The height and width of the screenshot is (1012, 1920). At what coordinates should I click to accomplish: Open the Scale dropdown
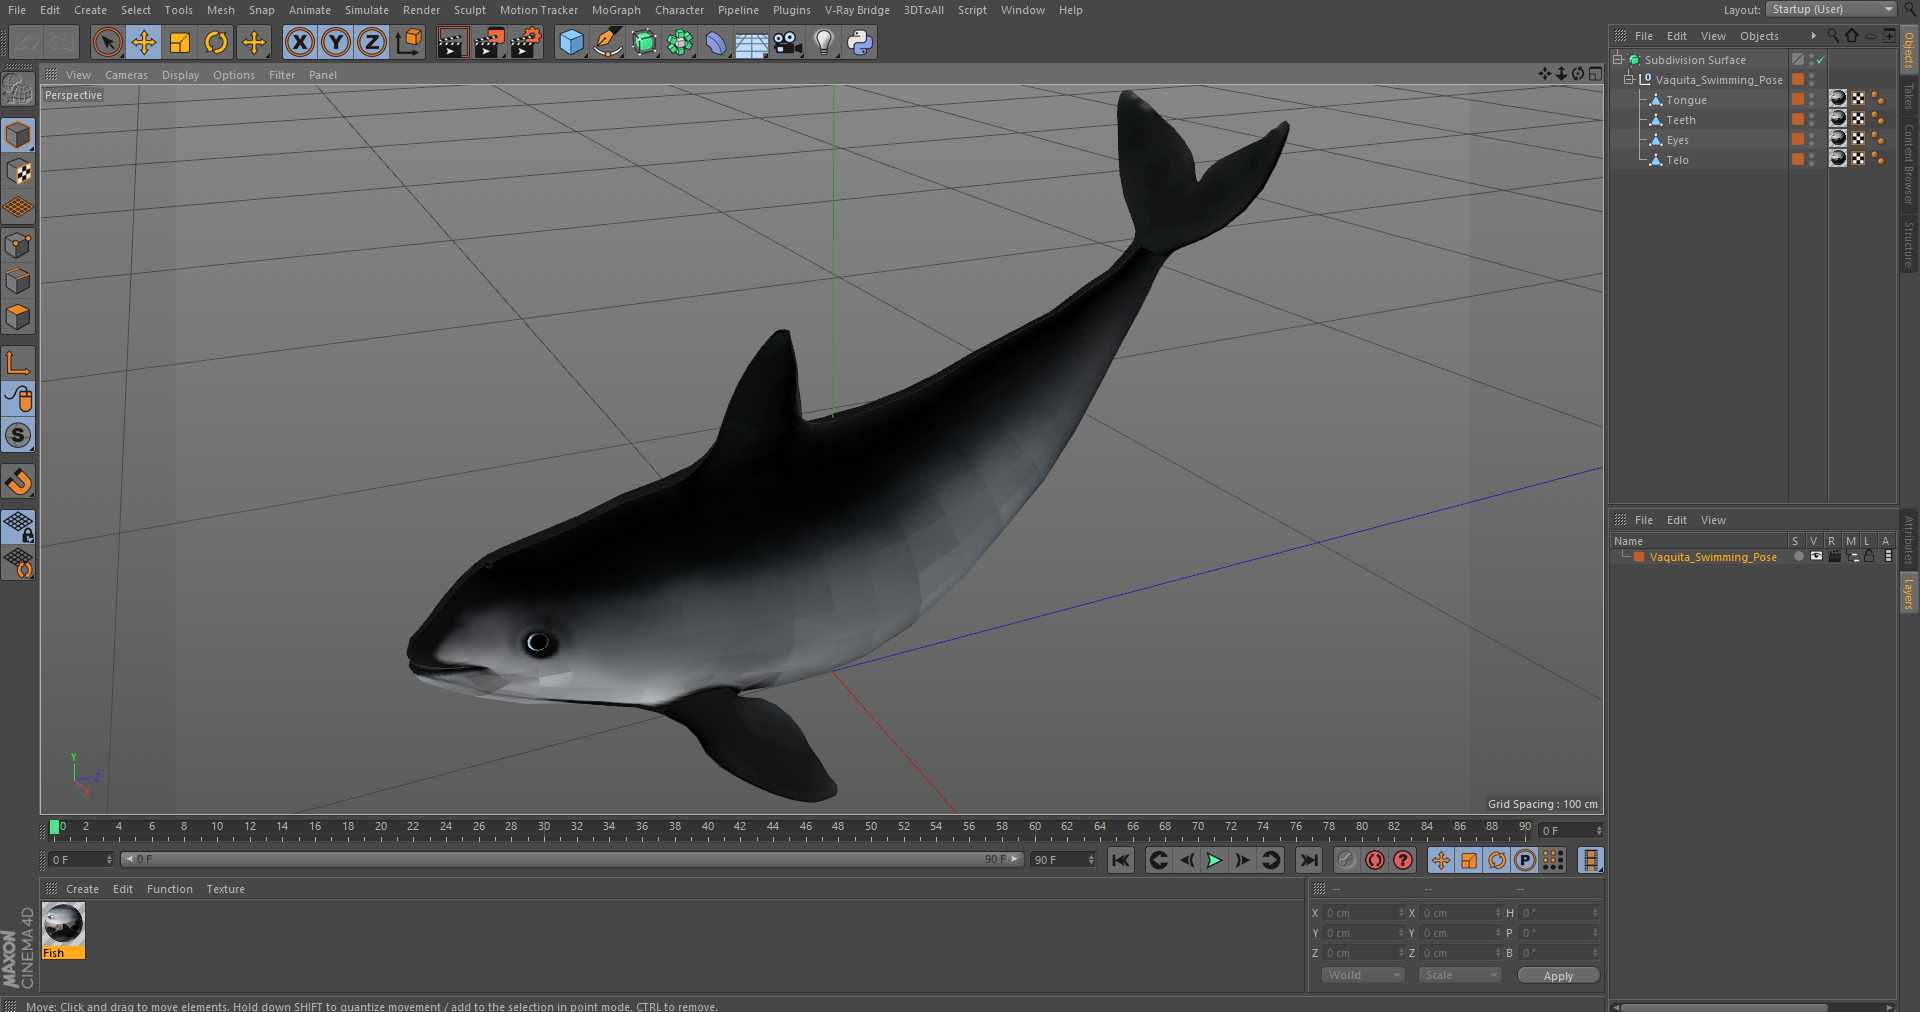pyautogui.click(x=1460, y=975)
